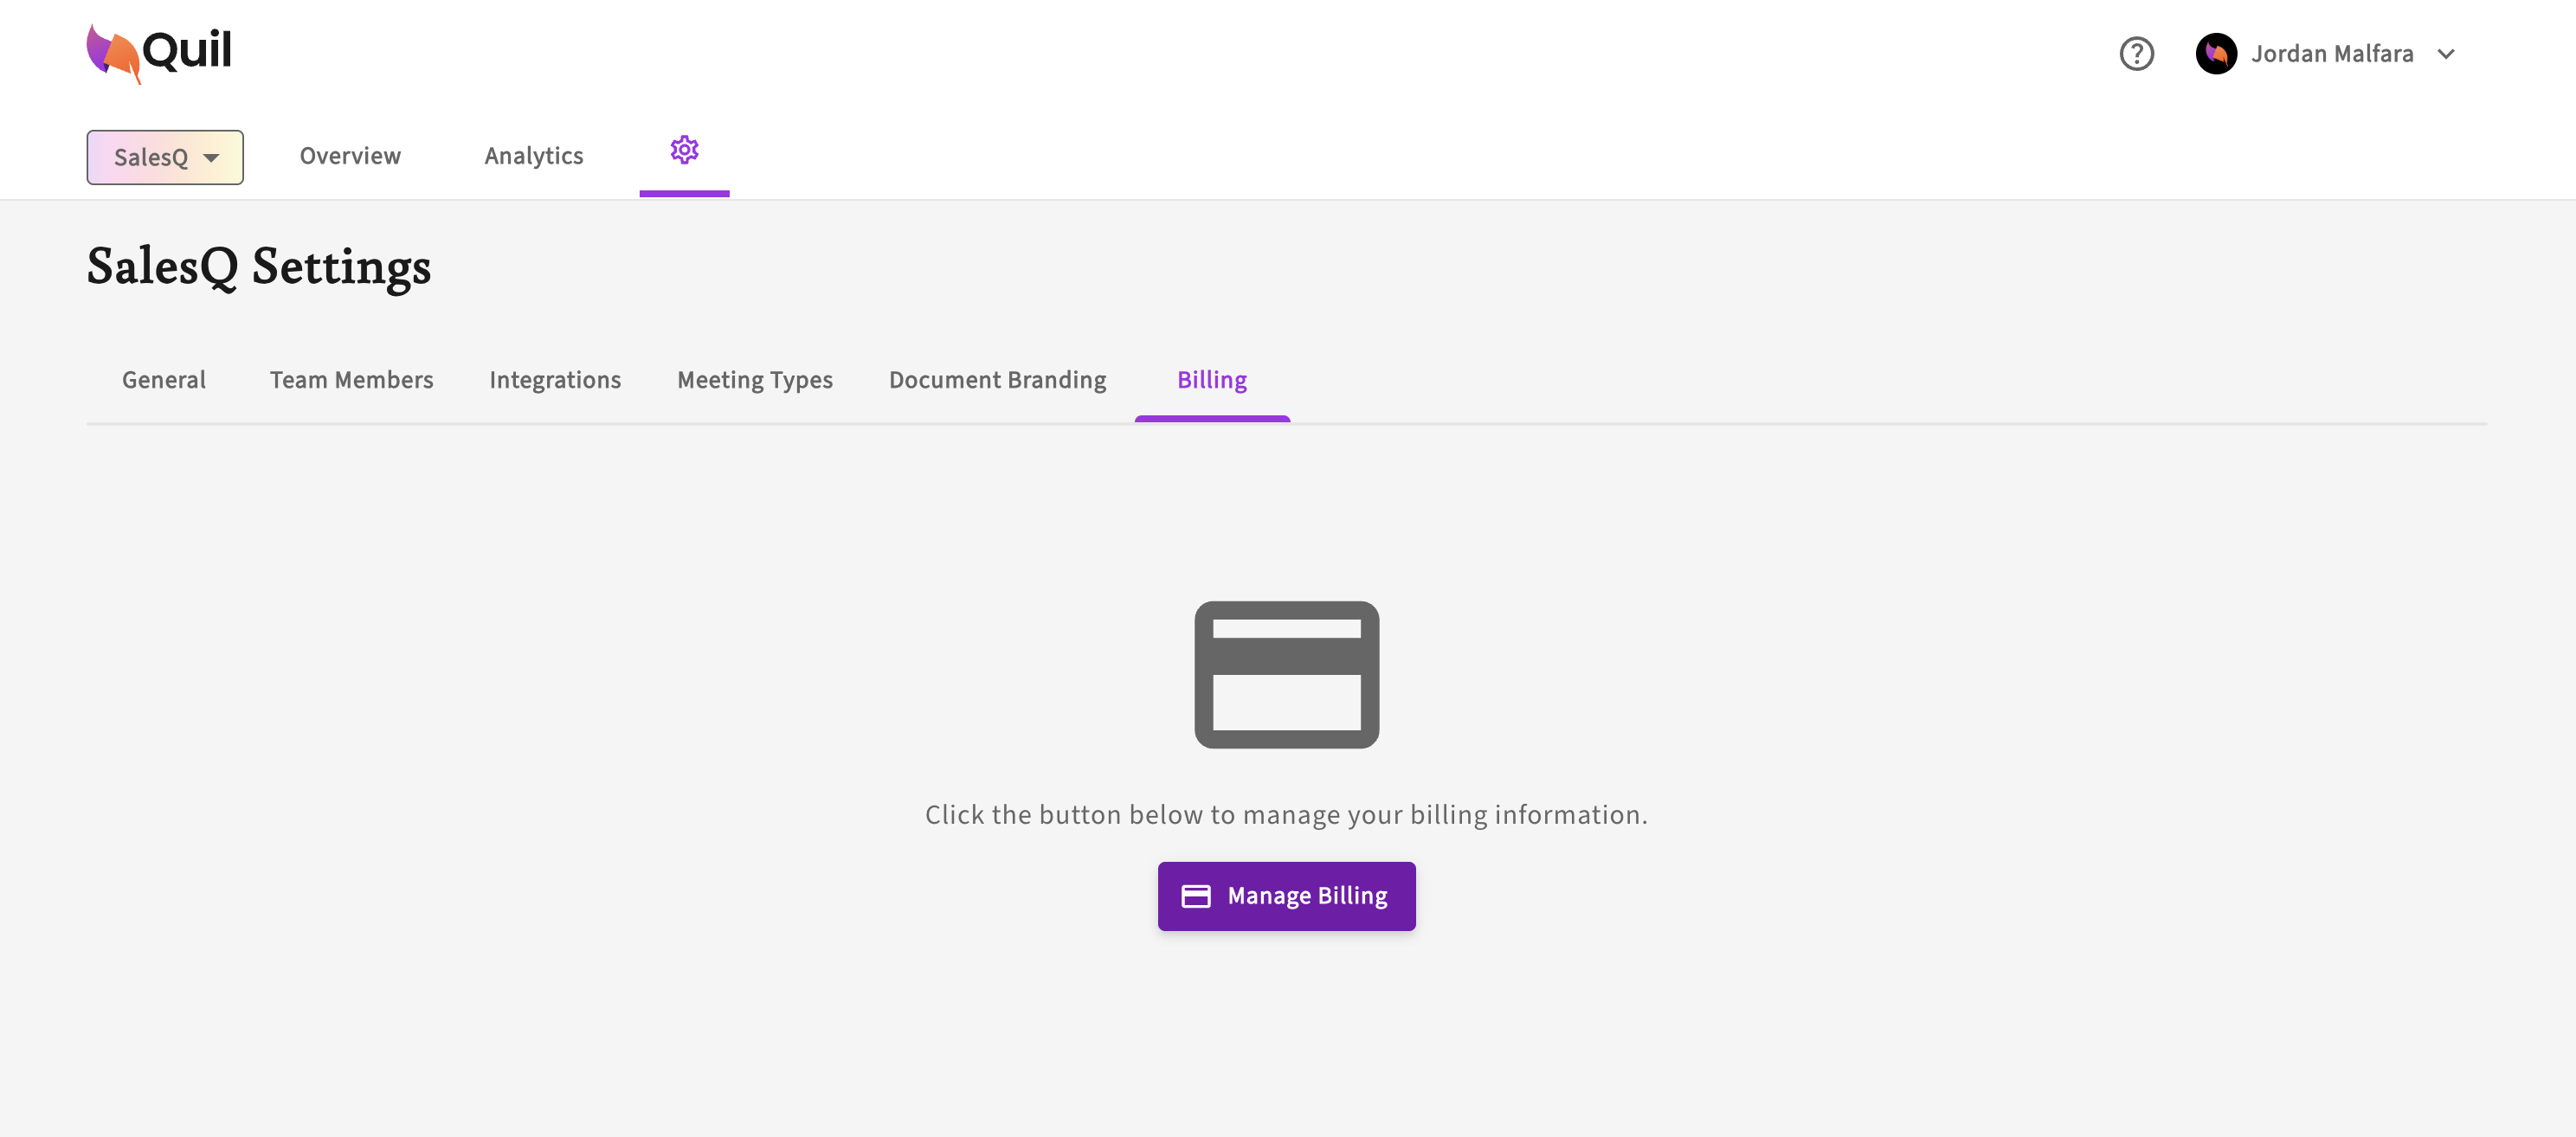Switch to the Integrations tab
The image size is (2576, 1137).
click(x=555, y=380)
